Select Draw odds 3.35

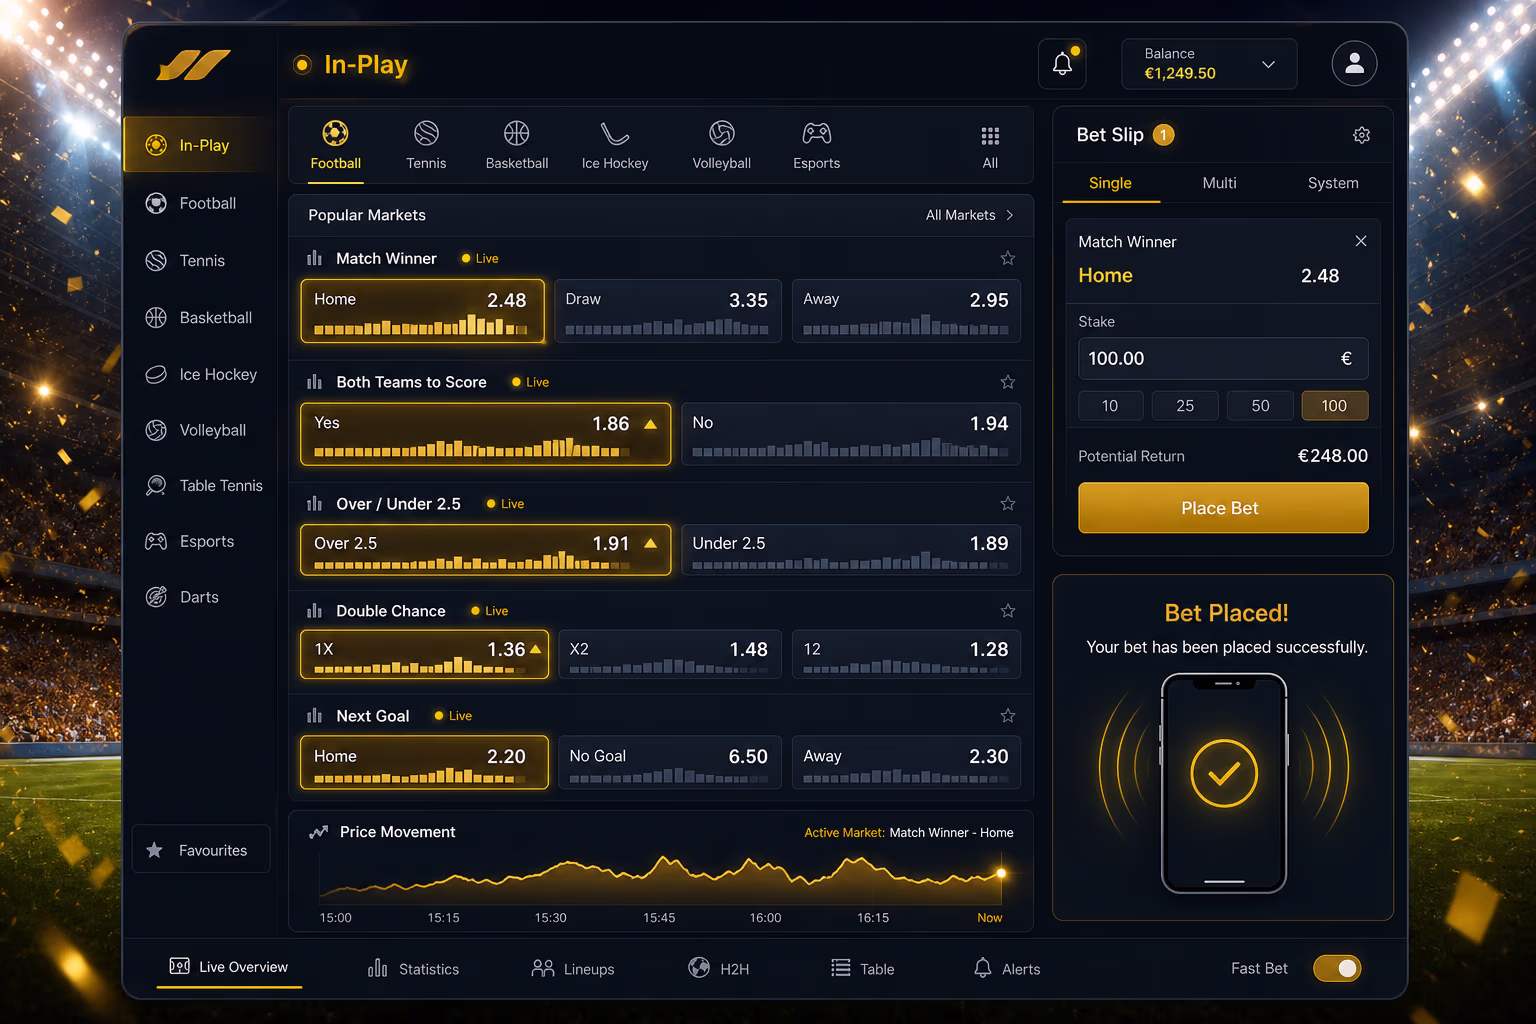(x=667, y=311)
